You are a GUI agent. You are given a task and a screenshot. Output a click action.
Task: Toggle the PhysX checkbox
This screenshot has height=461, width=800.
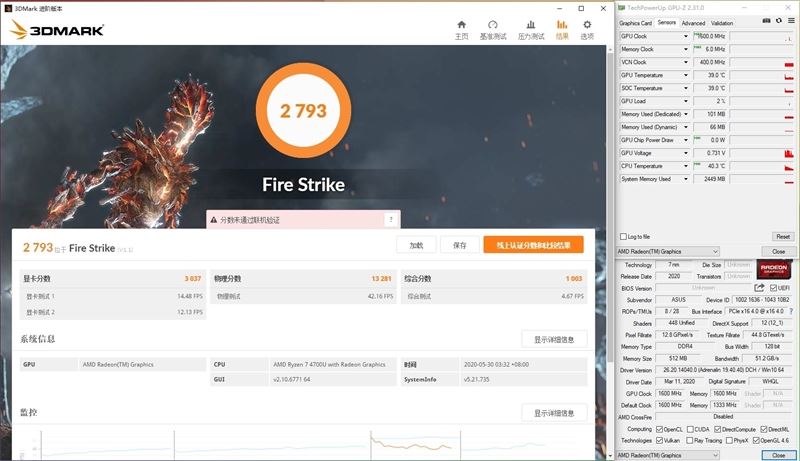(x=729, y=440)
